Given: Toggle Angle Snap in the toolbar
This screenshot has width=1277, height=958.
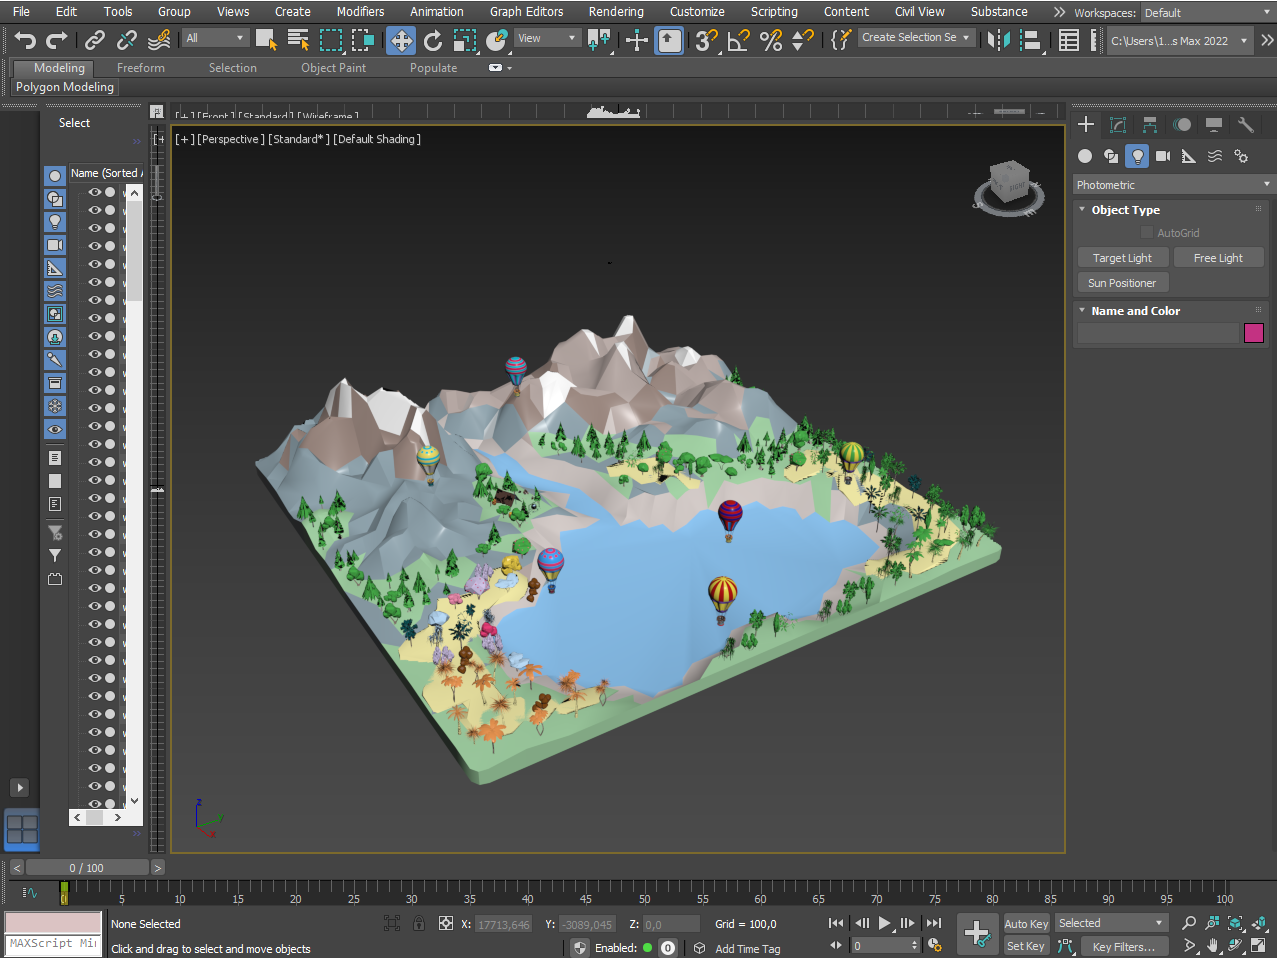Looking at the screenshot, I should click(739, 40).
